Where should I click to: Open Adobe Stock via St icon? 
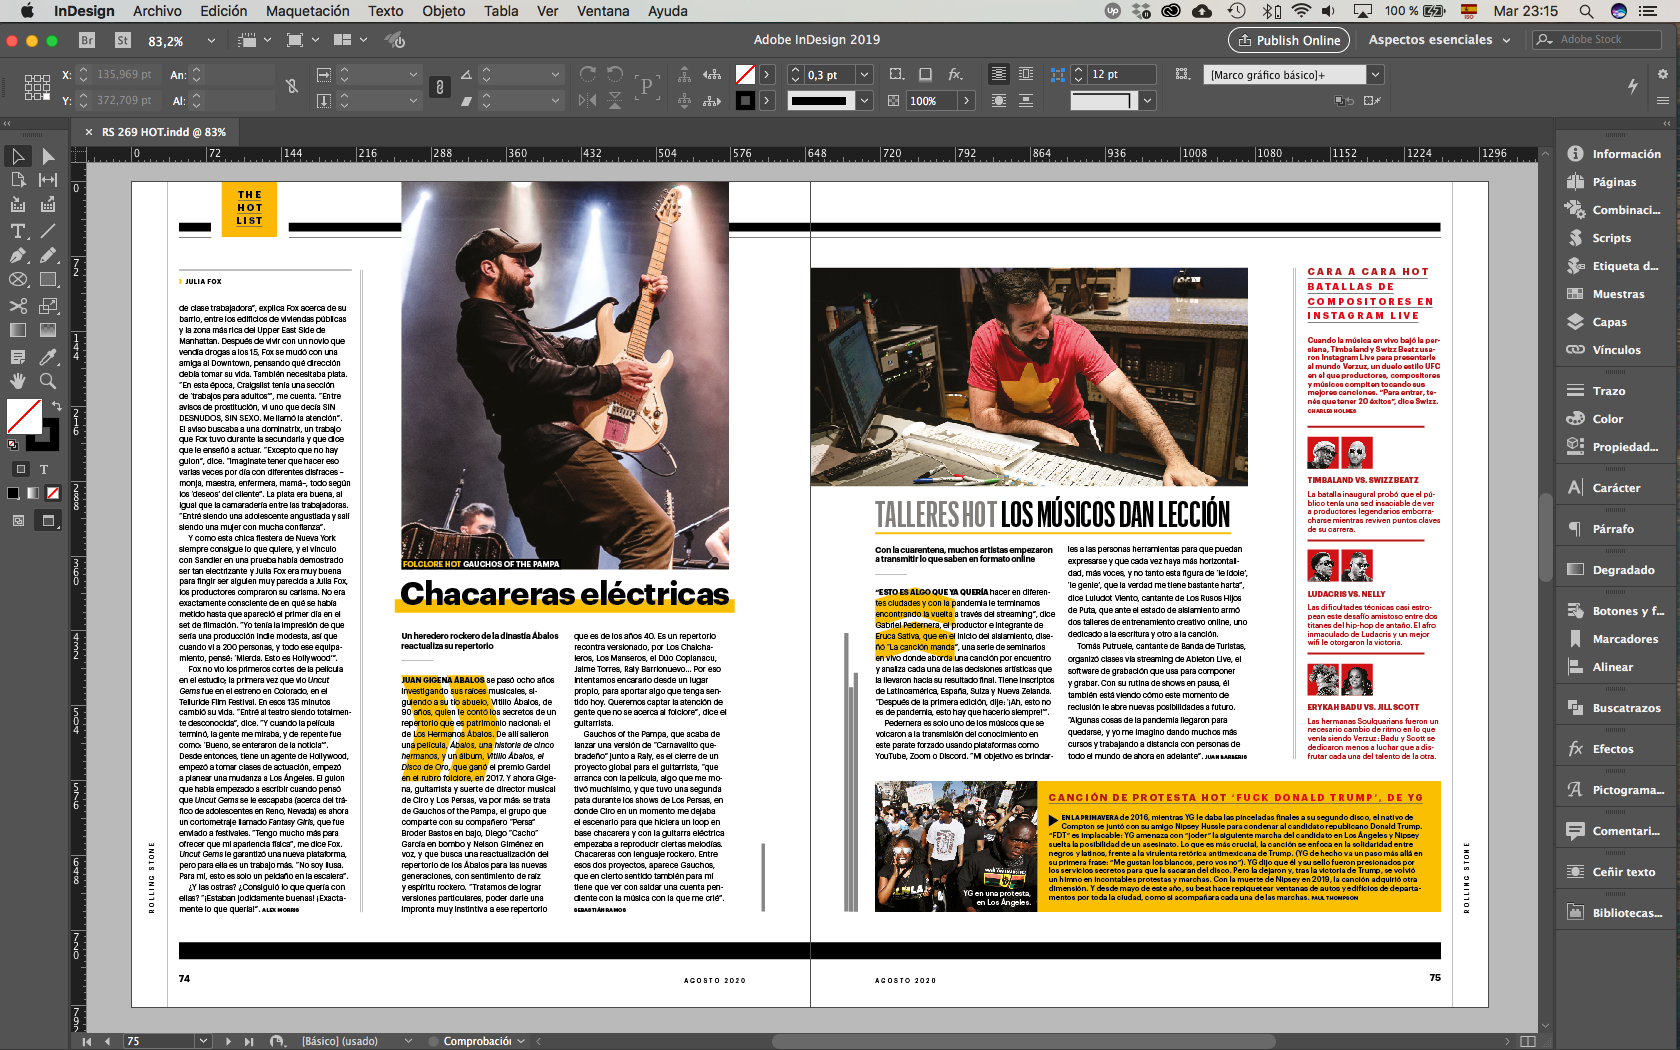123,40
